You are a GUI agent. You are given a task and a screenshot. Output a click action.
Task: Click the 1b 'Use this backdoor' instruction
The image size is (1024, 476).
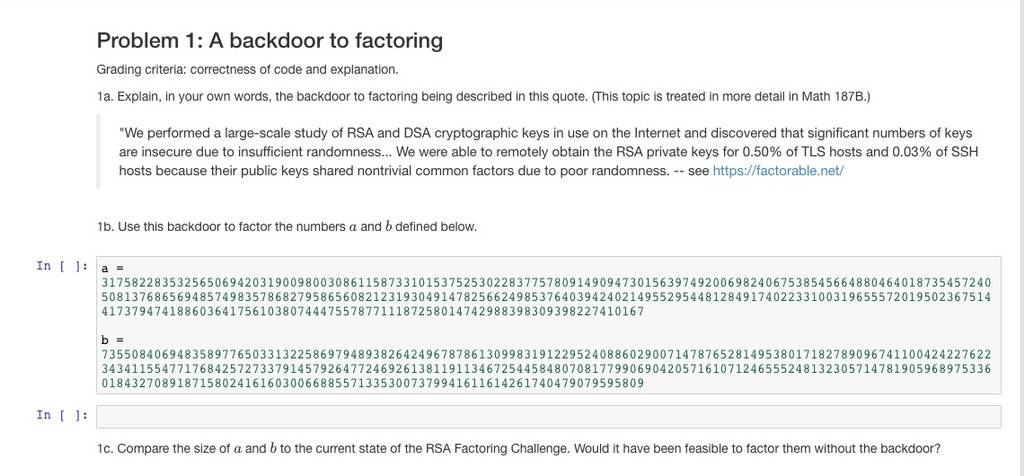[x=287, y=227]
